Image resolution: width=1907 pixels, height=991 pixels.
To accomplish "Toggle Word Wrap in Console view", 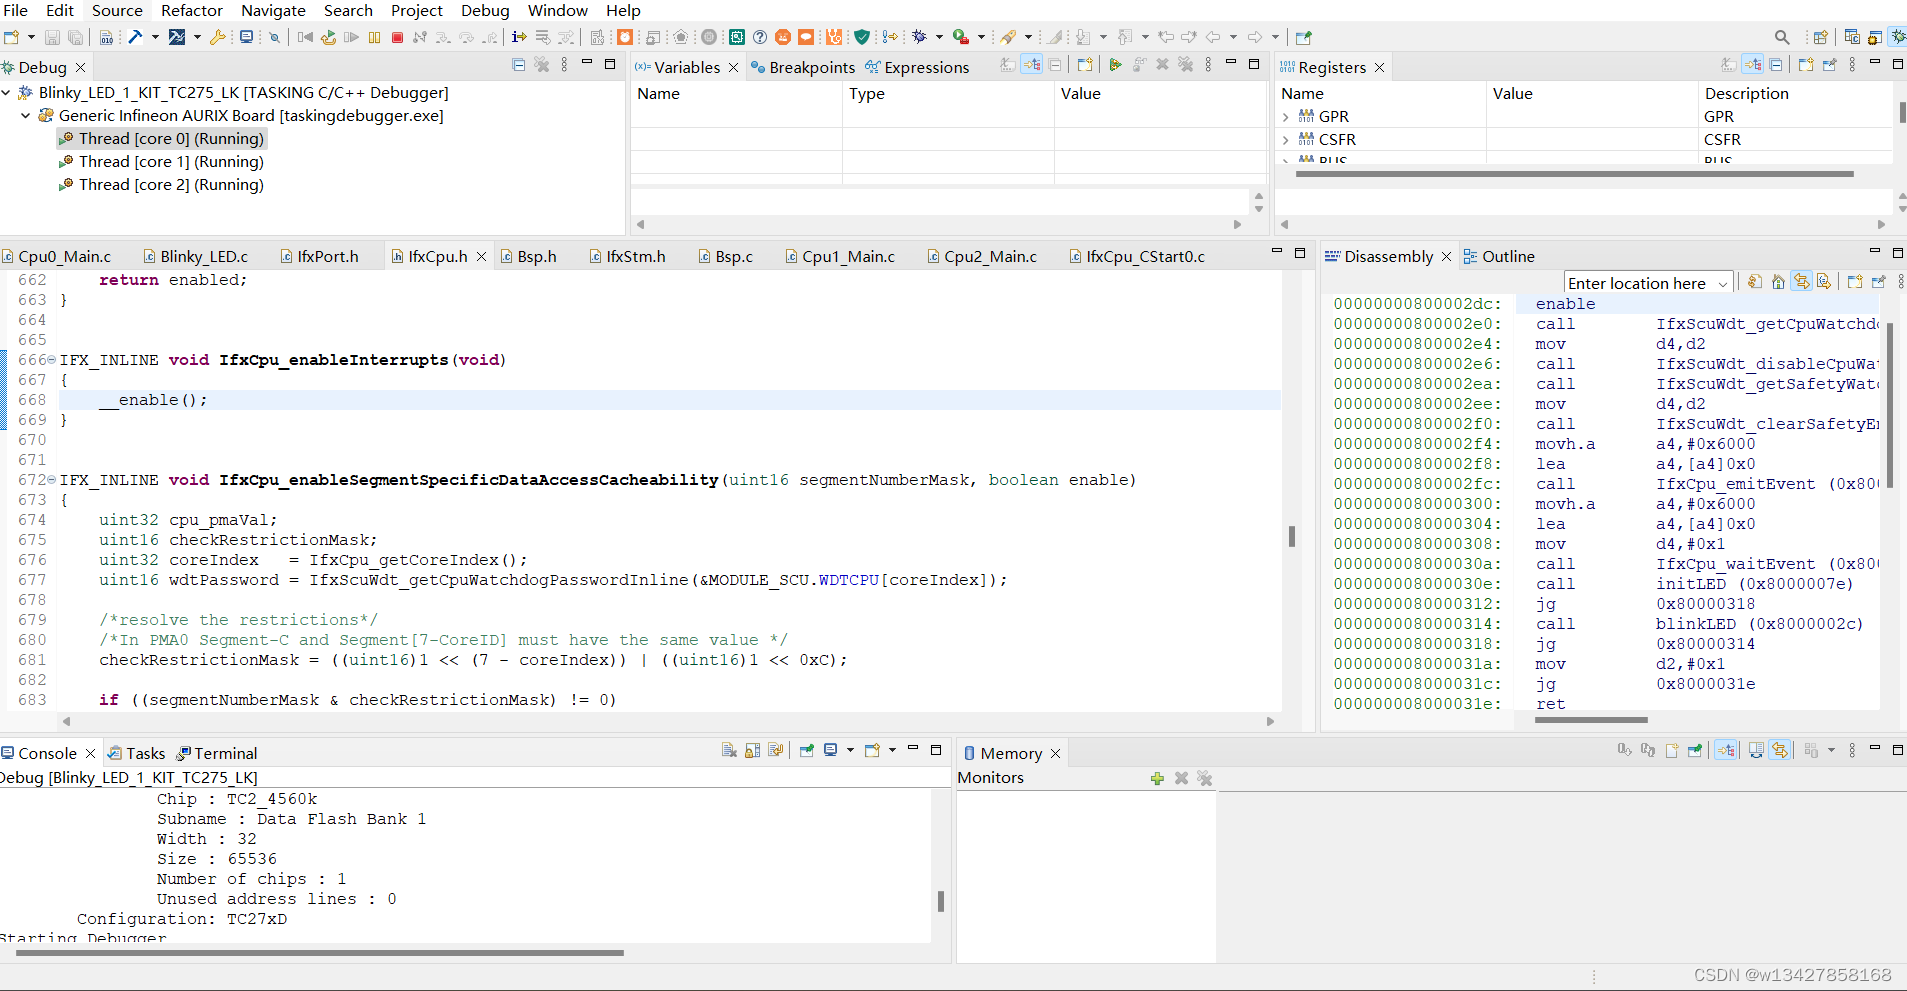I will (x=775, y=750).
